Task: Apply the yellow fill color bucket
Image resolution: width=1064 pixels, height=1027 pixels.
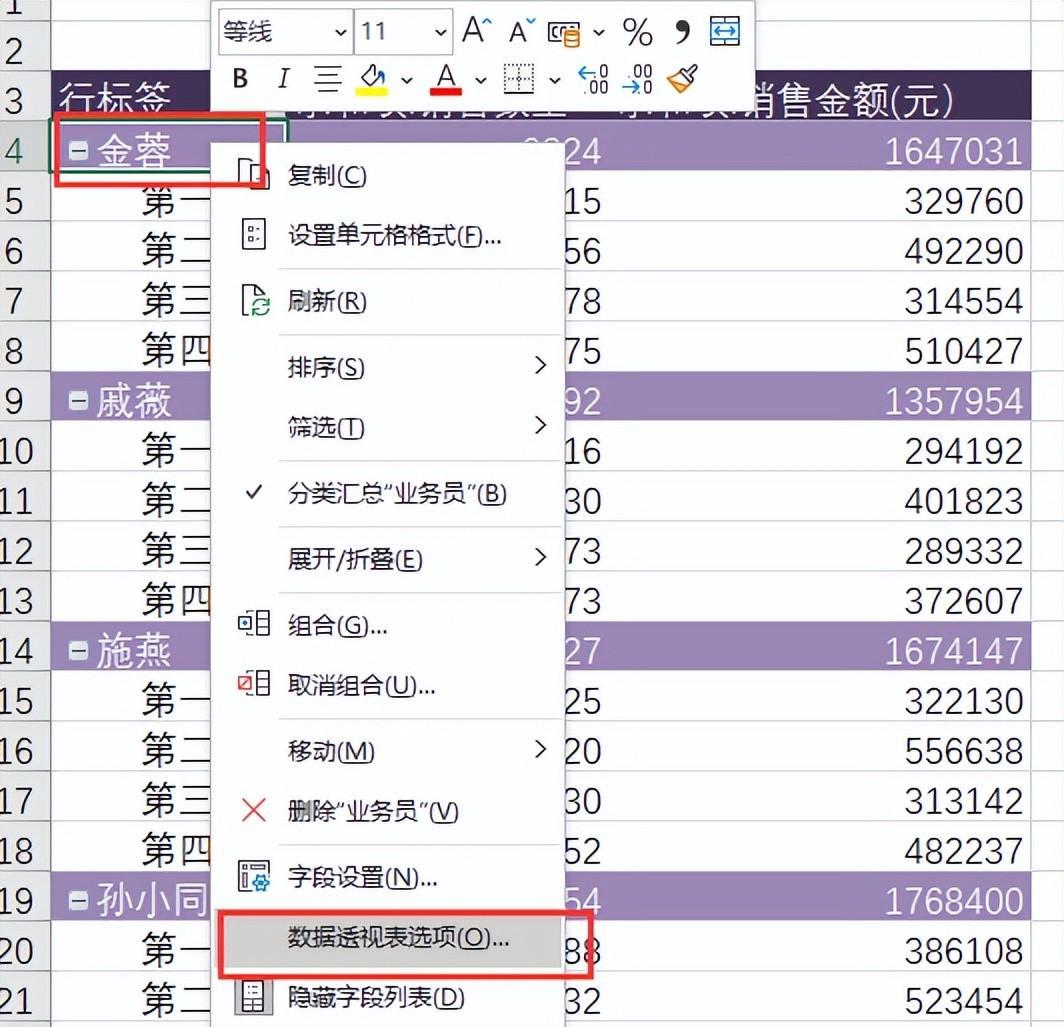Action: click(372, 79)
